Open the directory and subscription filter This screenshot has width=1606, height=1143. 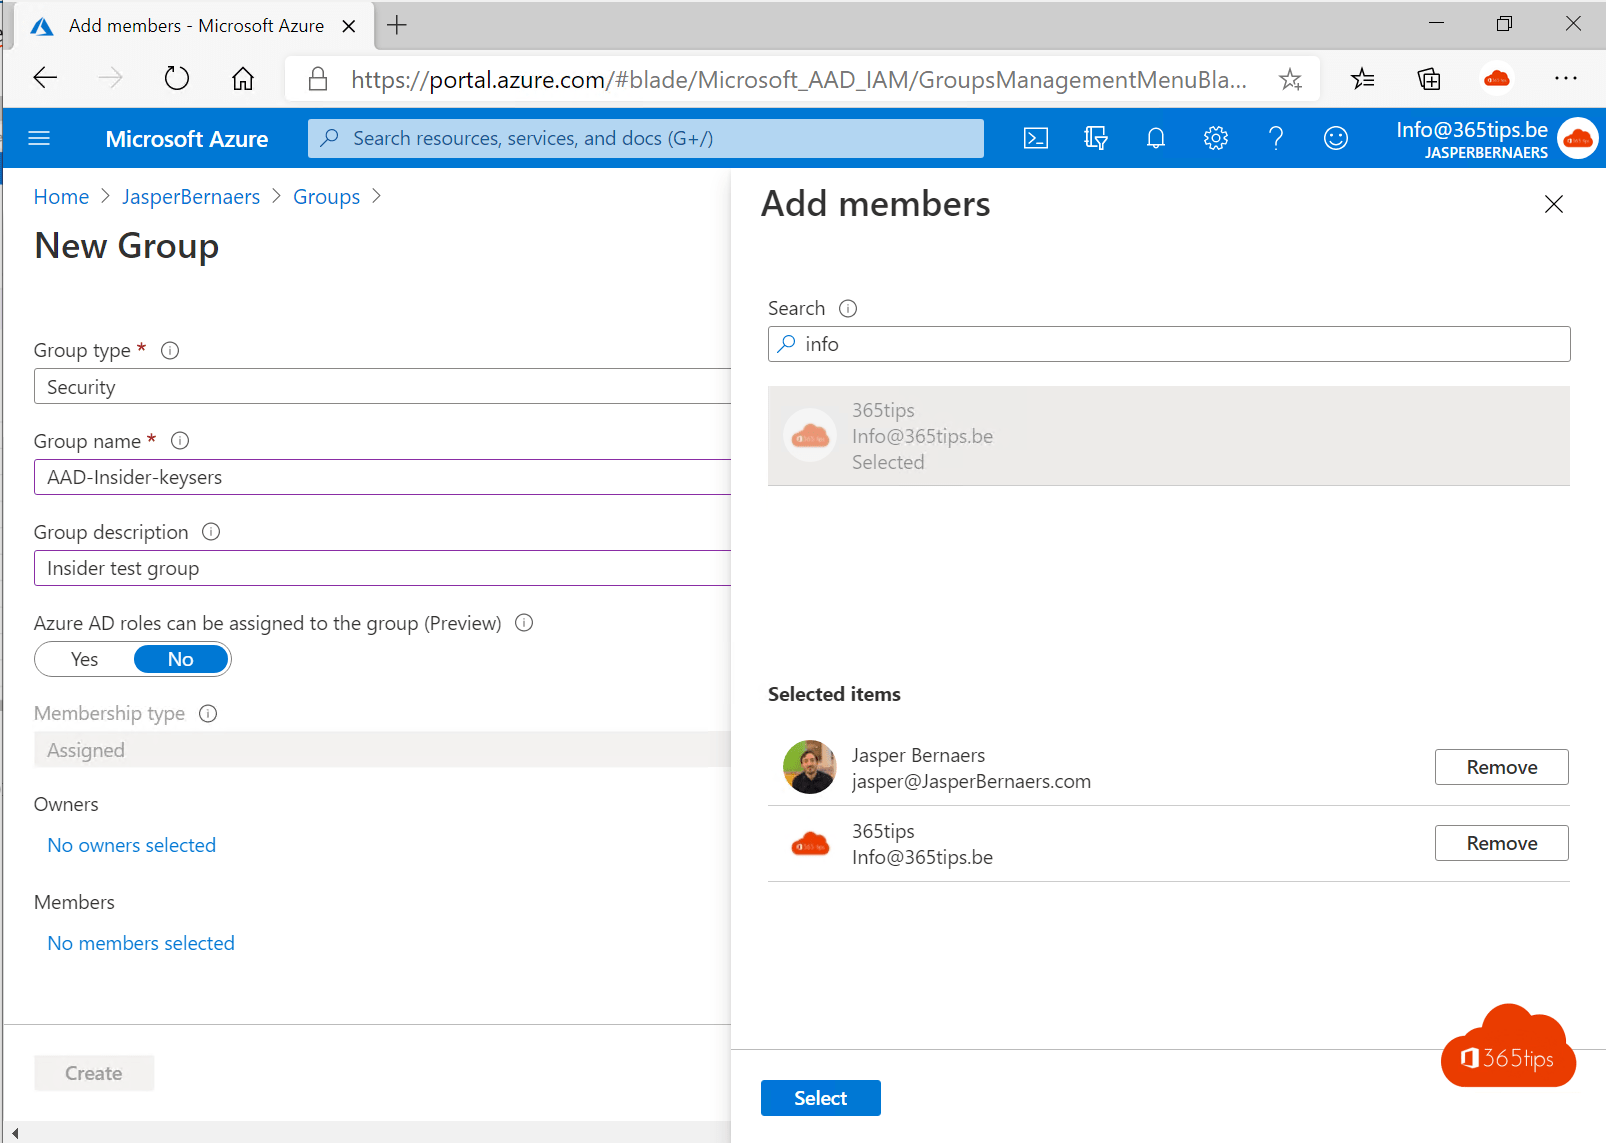pos(1096,138)
